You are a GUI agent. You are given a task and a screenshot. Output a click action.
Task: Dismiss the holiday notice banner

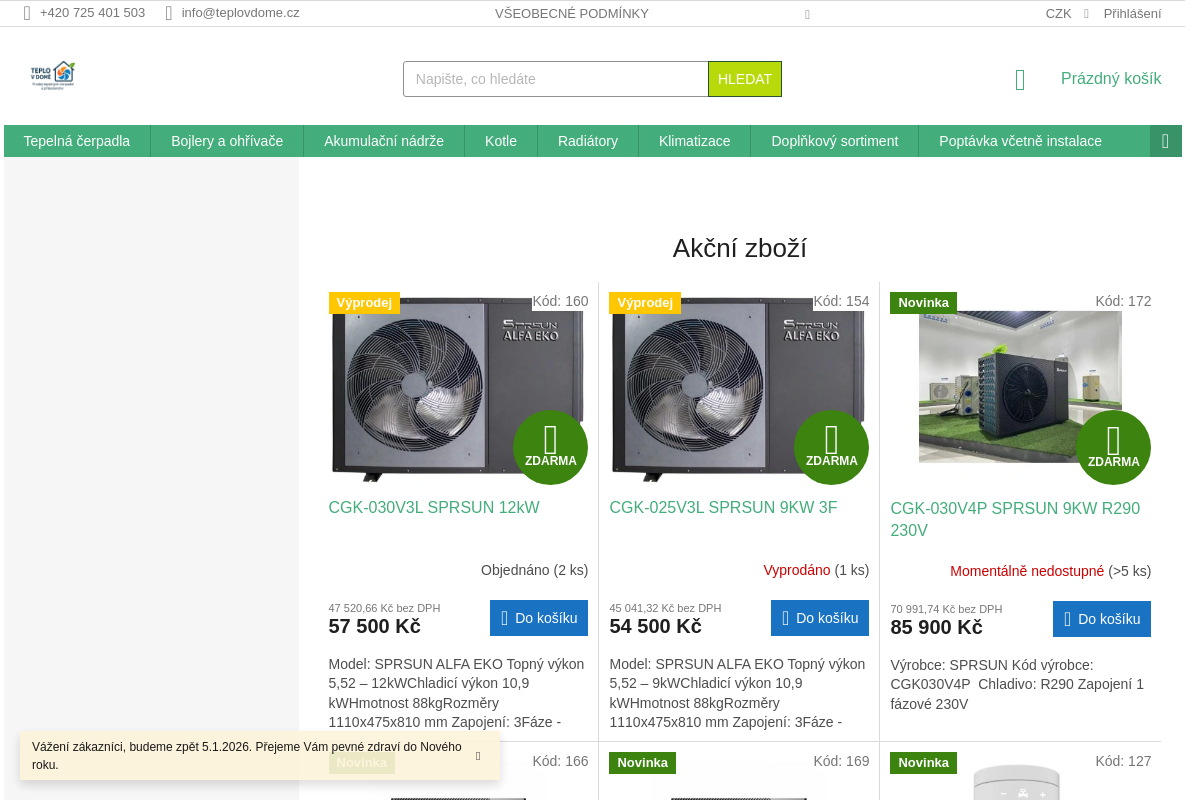click(x=478, y=756)
